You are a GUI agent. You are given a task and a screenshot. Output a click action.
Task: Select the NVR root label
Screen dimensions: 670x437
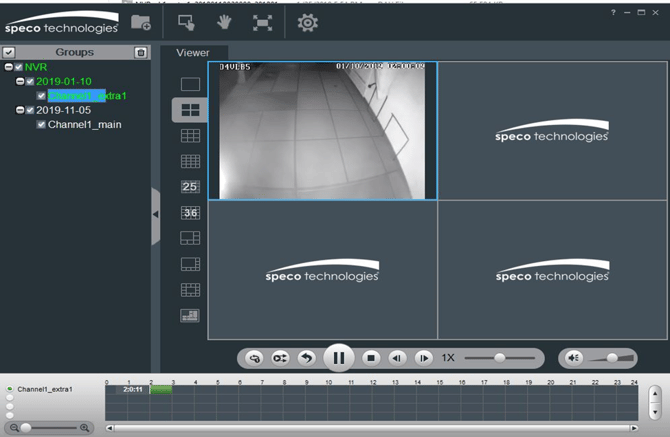36,67
